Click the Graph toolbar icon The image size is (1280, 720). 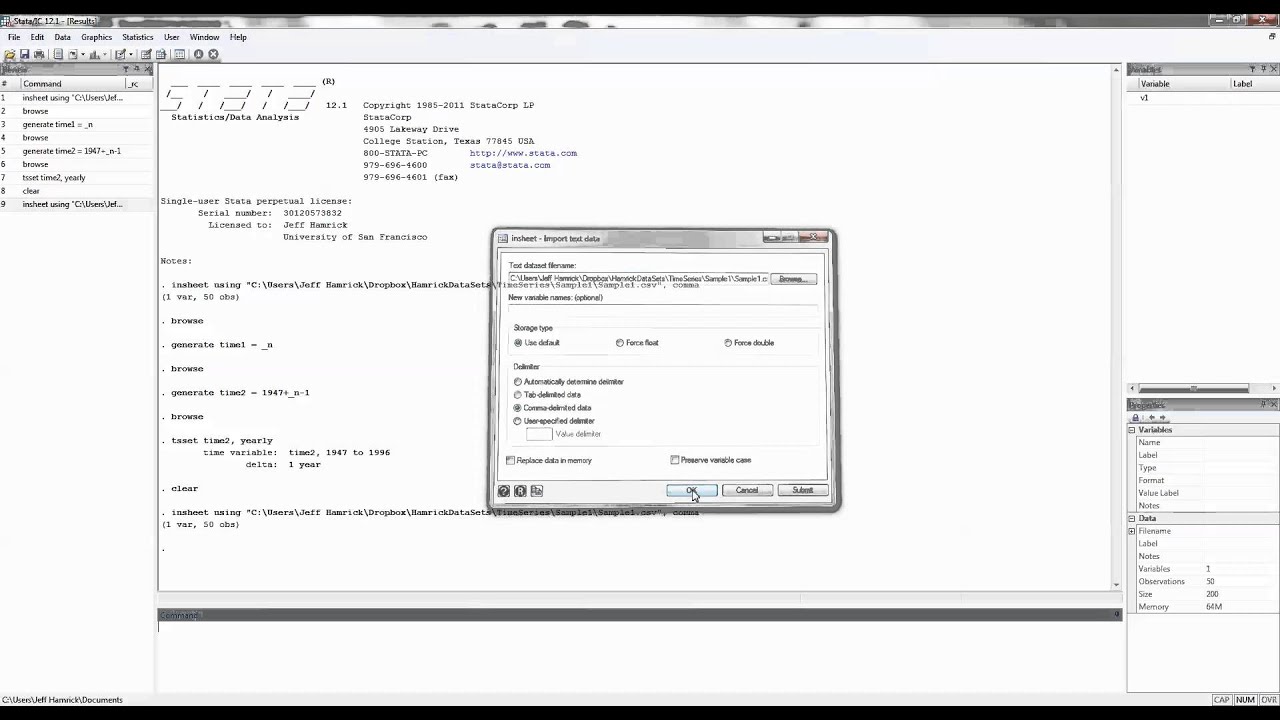pos(94,54)
